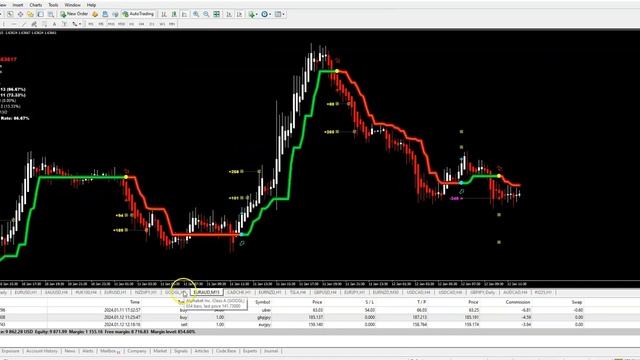Open the GBPJPY,Daily chart tab
This screenshot has height=360, width=640.
pyautogui.click(x=482, y=292)
